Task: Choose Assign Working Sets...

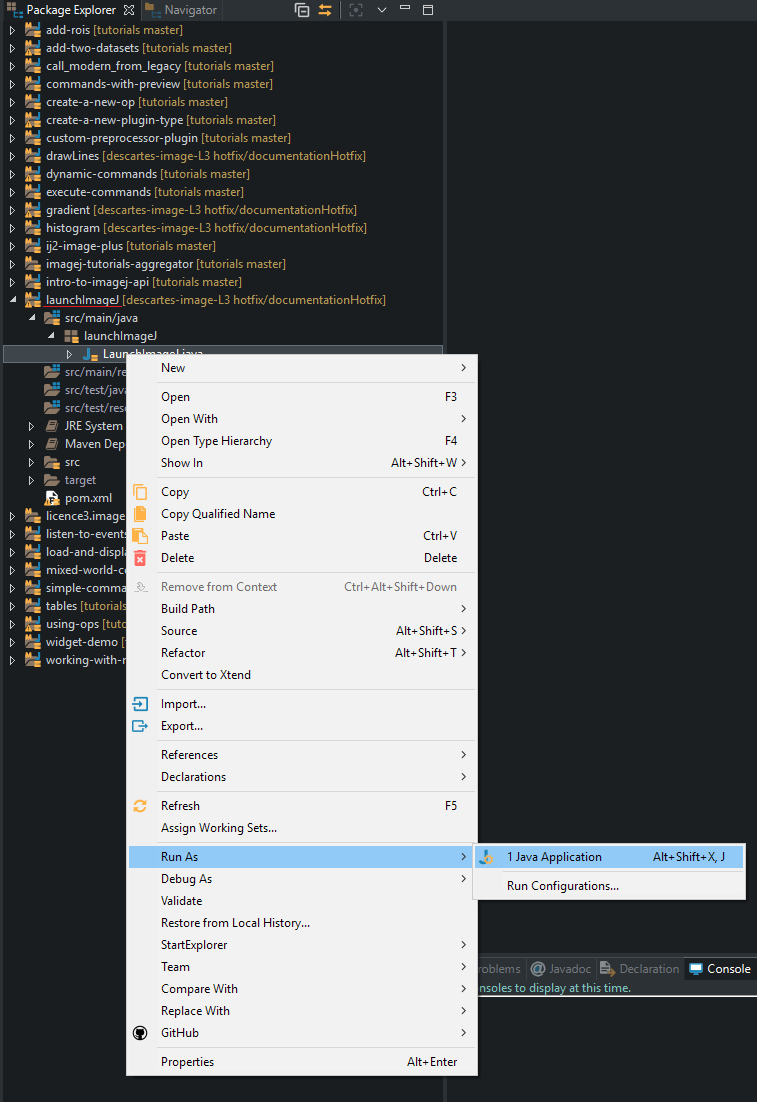Action: [303, 828]
